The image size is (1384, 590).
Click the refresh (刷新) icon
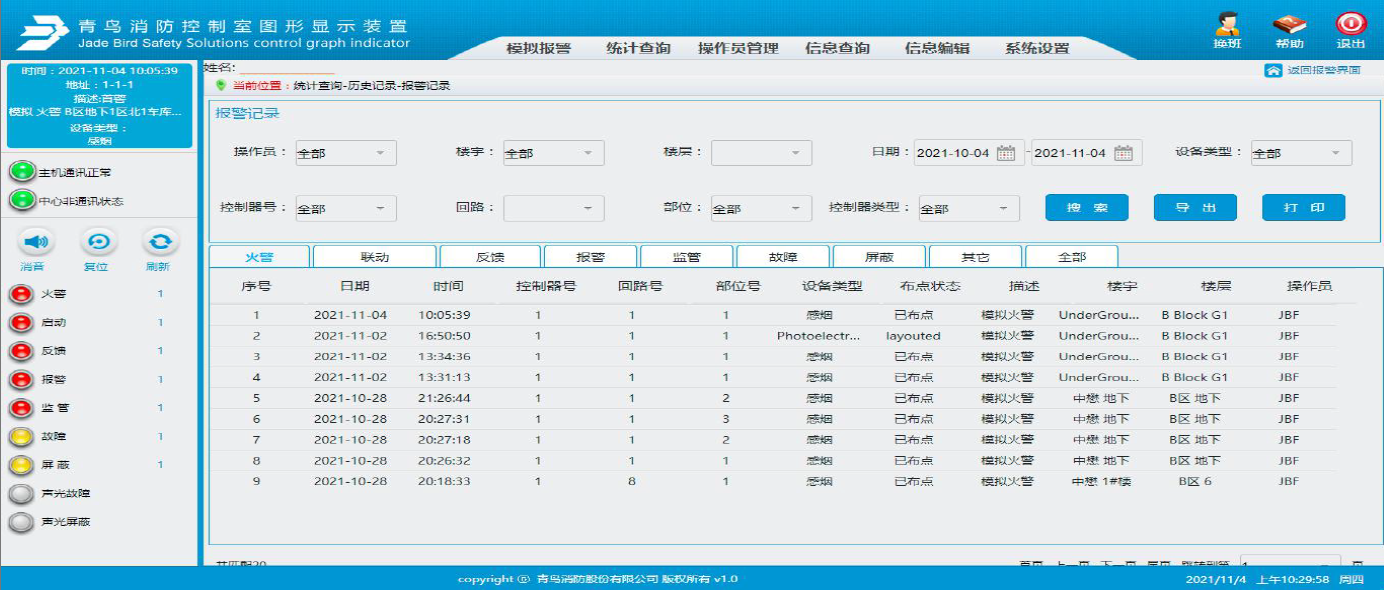click(159, 242)
